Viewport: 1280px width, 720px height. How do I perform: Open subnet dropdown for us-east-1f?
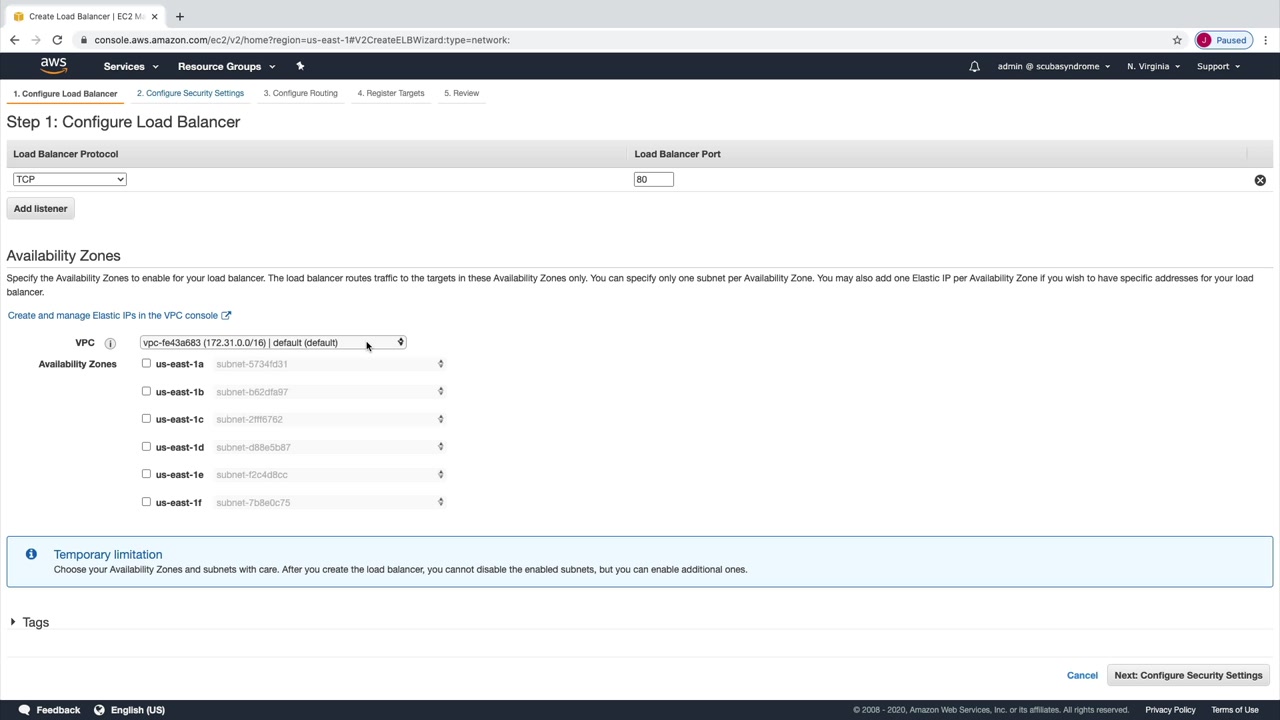330,502
